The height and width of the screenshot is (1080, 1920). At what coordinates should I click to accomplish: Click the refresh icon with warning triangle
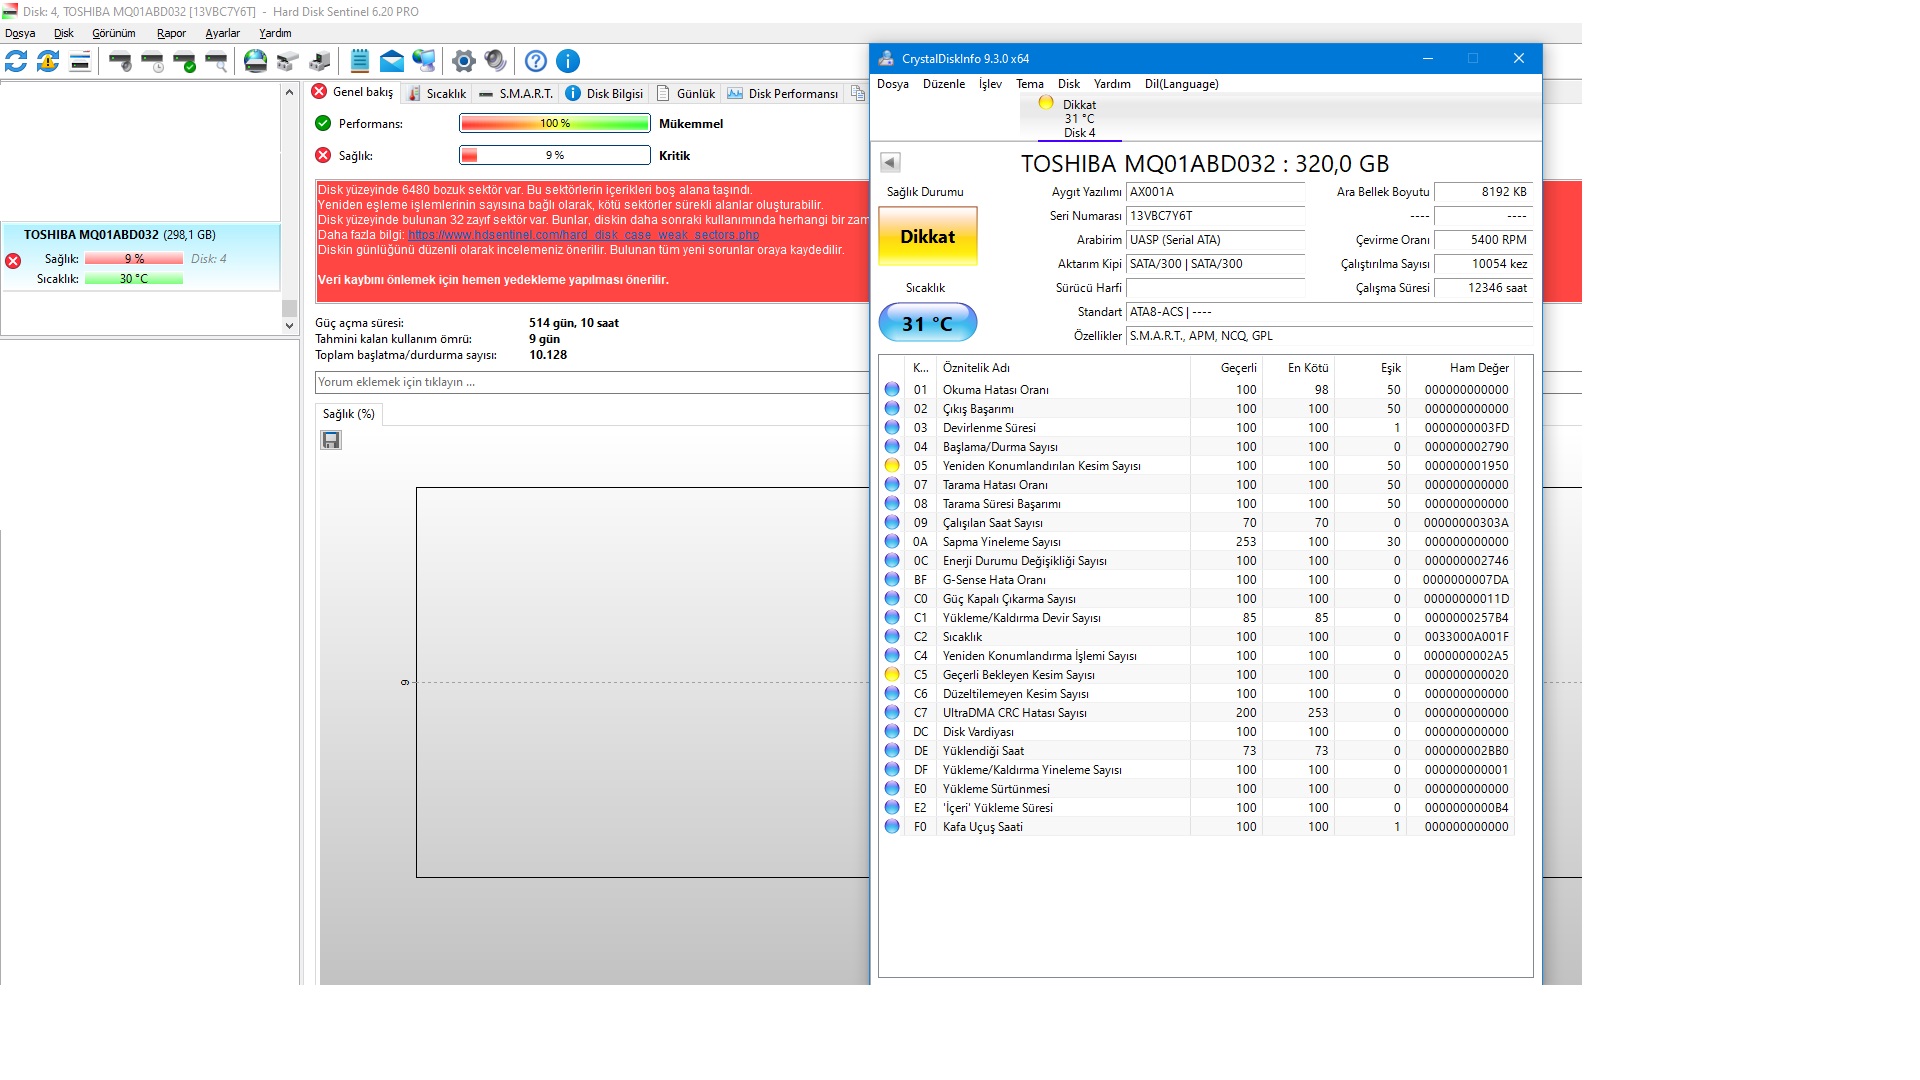pos(48,61)
